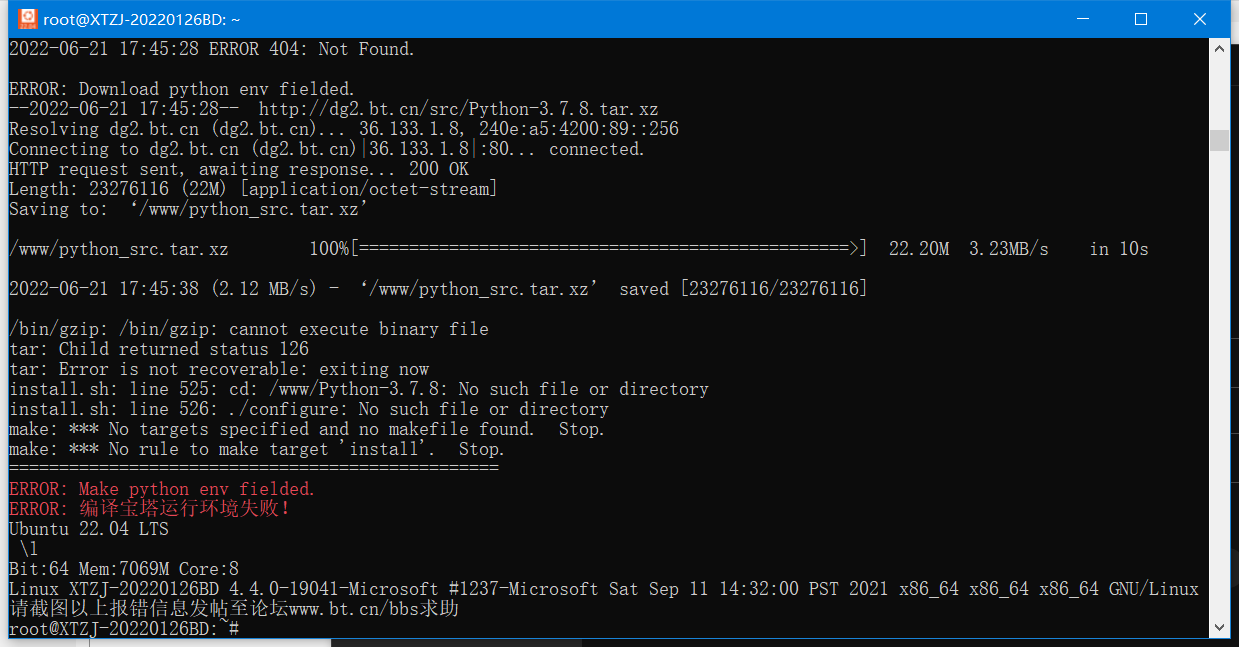The width and height of the screenshot is (1239, 647).
Task: Click the scrollbar up arrow
Action: 1219,48
